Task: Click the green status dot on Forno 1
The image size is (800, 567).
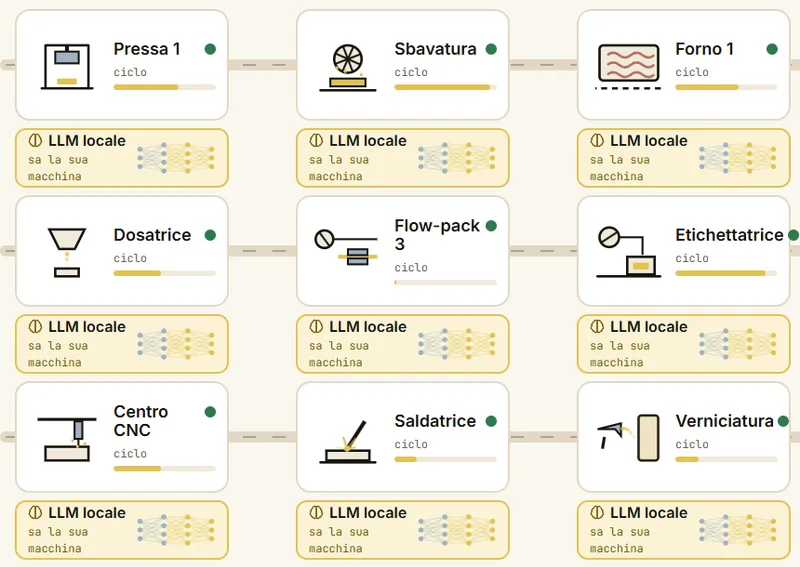Action: pos(772,49)
